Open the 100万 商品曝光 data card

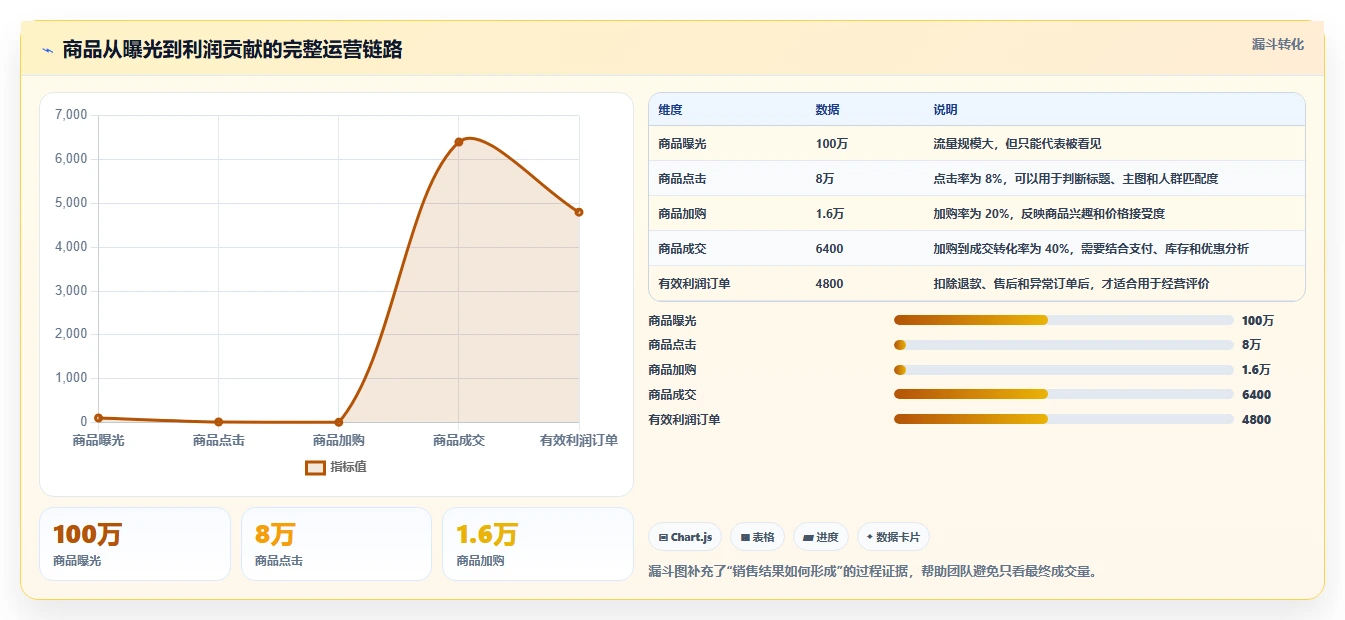[135, 544]
